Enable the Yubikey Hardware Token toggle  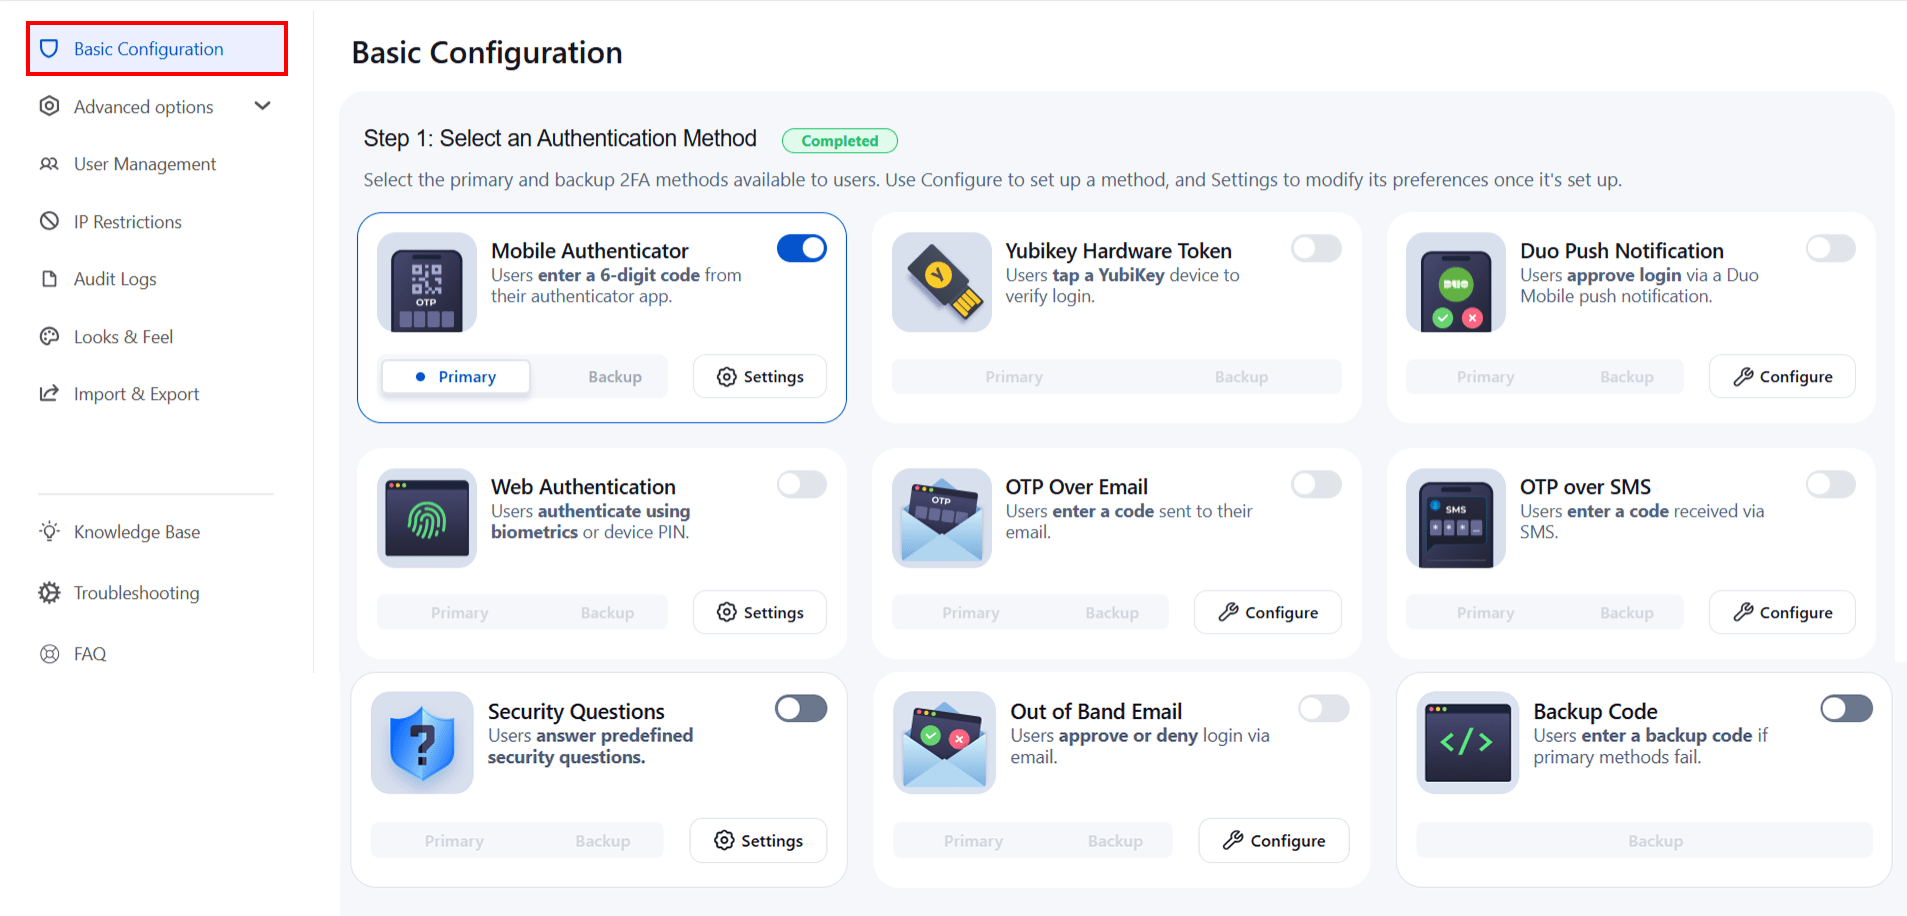click(1316, 248)
